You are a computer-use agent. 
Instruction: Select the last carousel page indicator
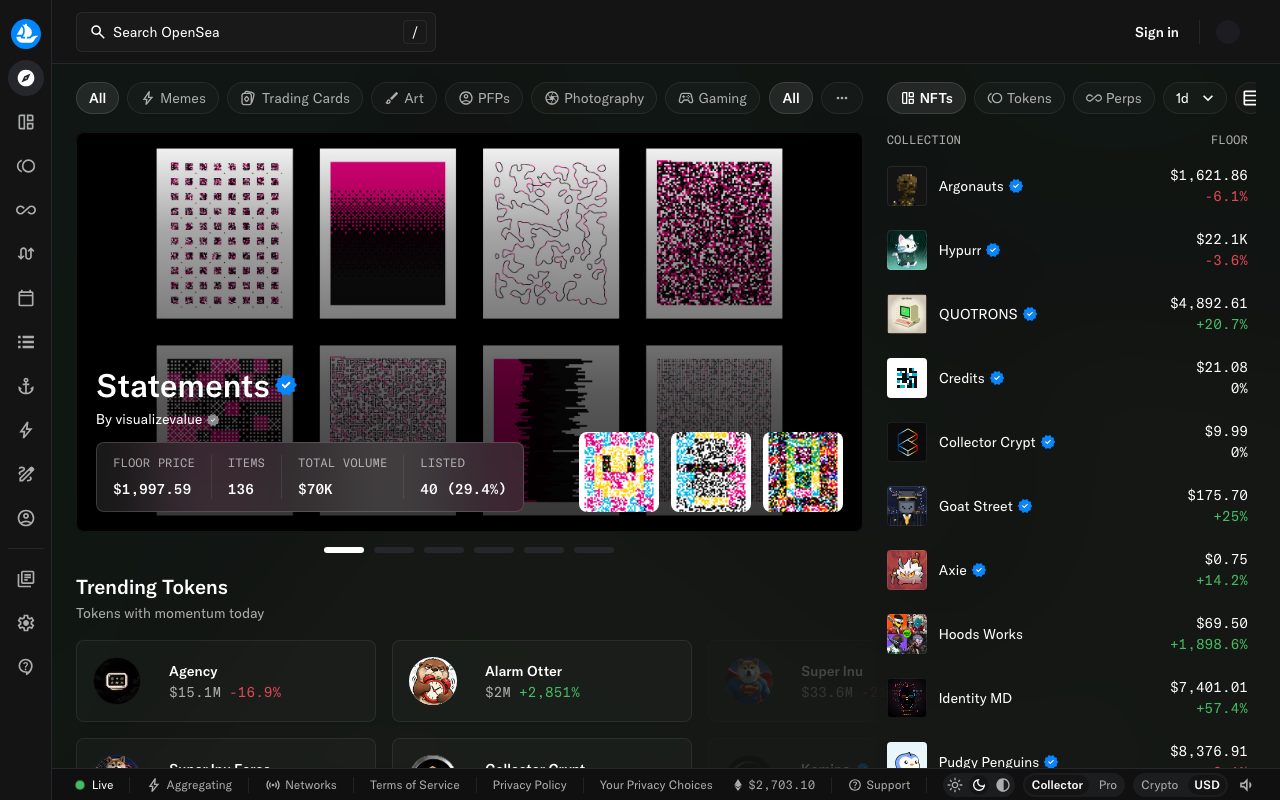594,550
